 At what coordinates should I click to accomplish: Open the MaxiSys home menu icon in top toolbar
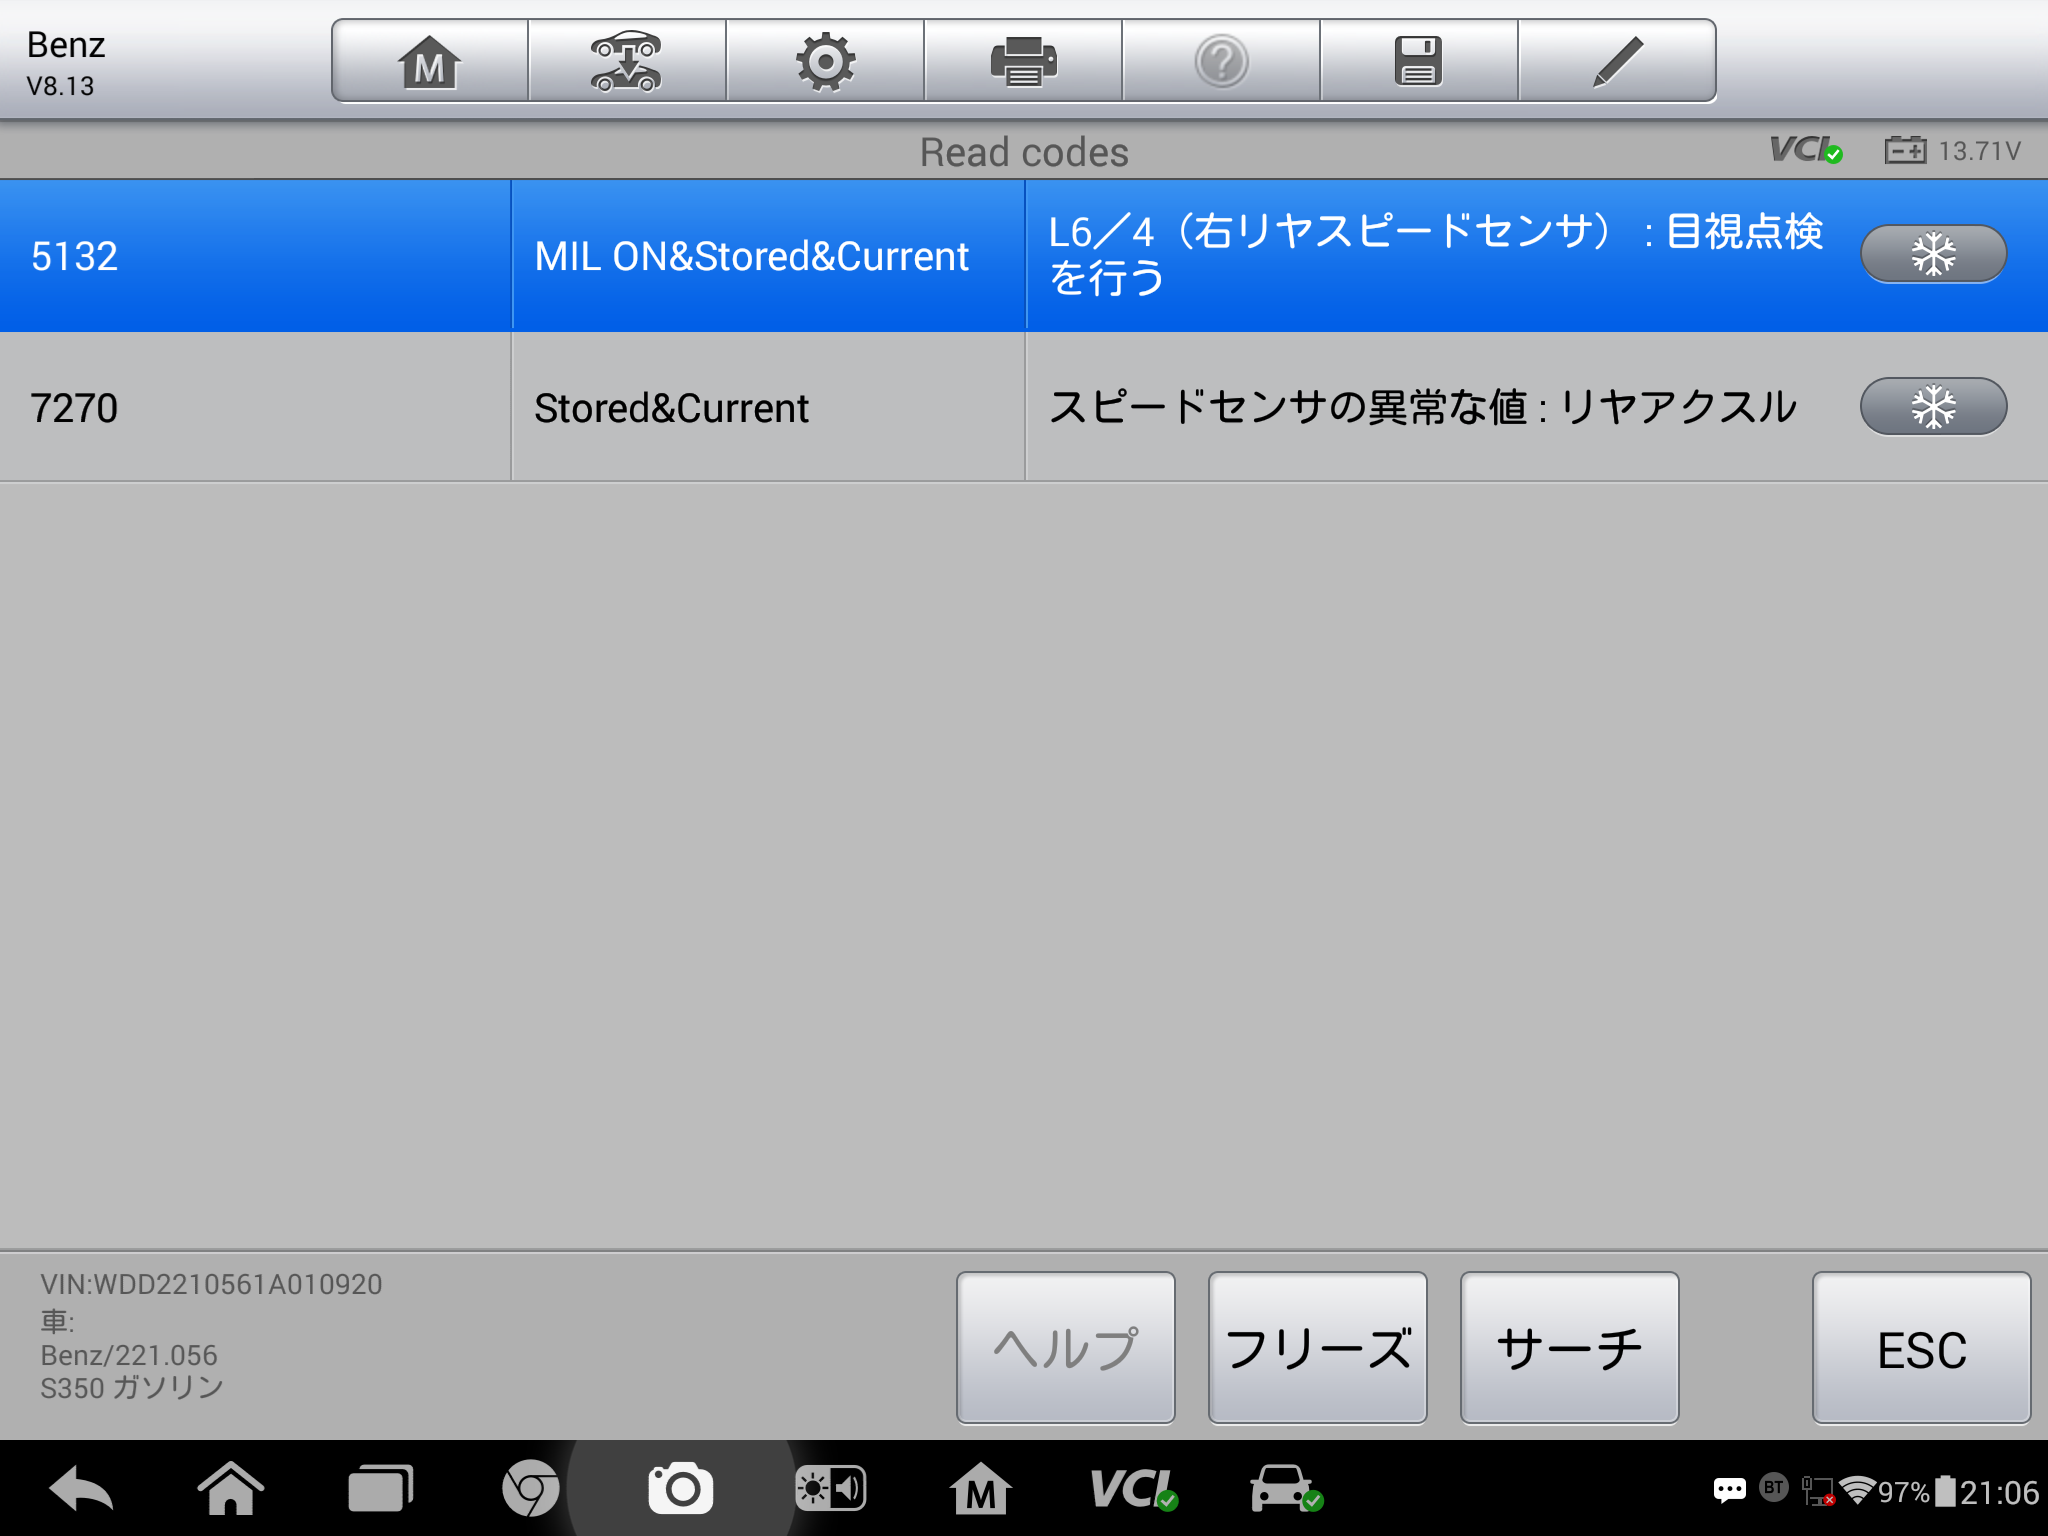pyautogui.click(x=430, y=62)
